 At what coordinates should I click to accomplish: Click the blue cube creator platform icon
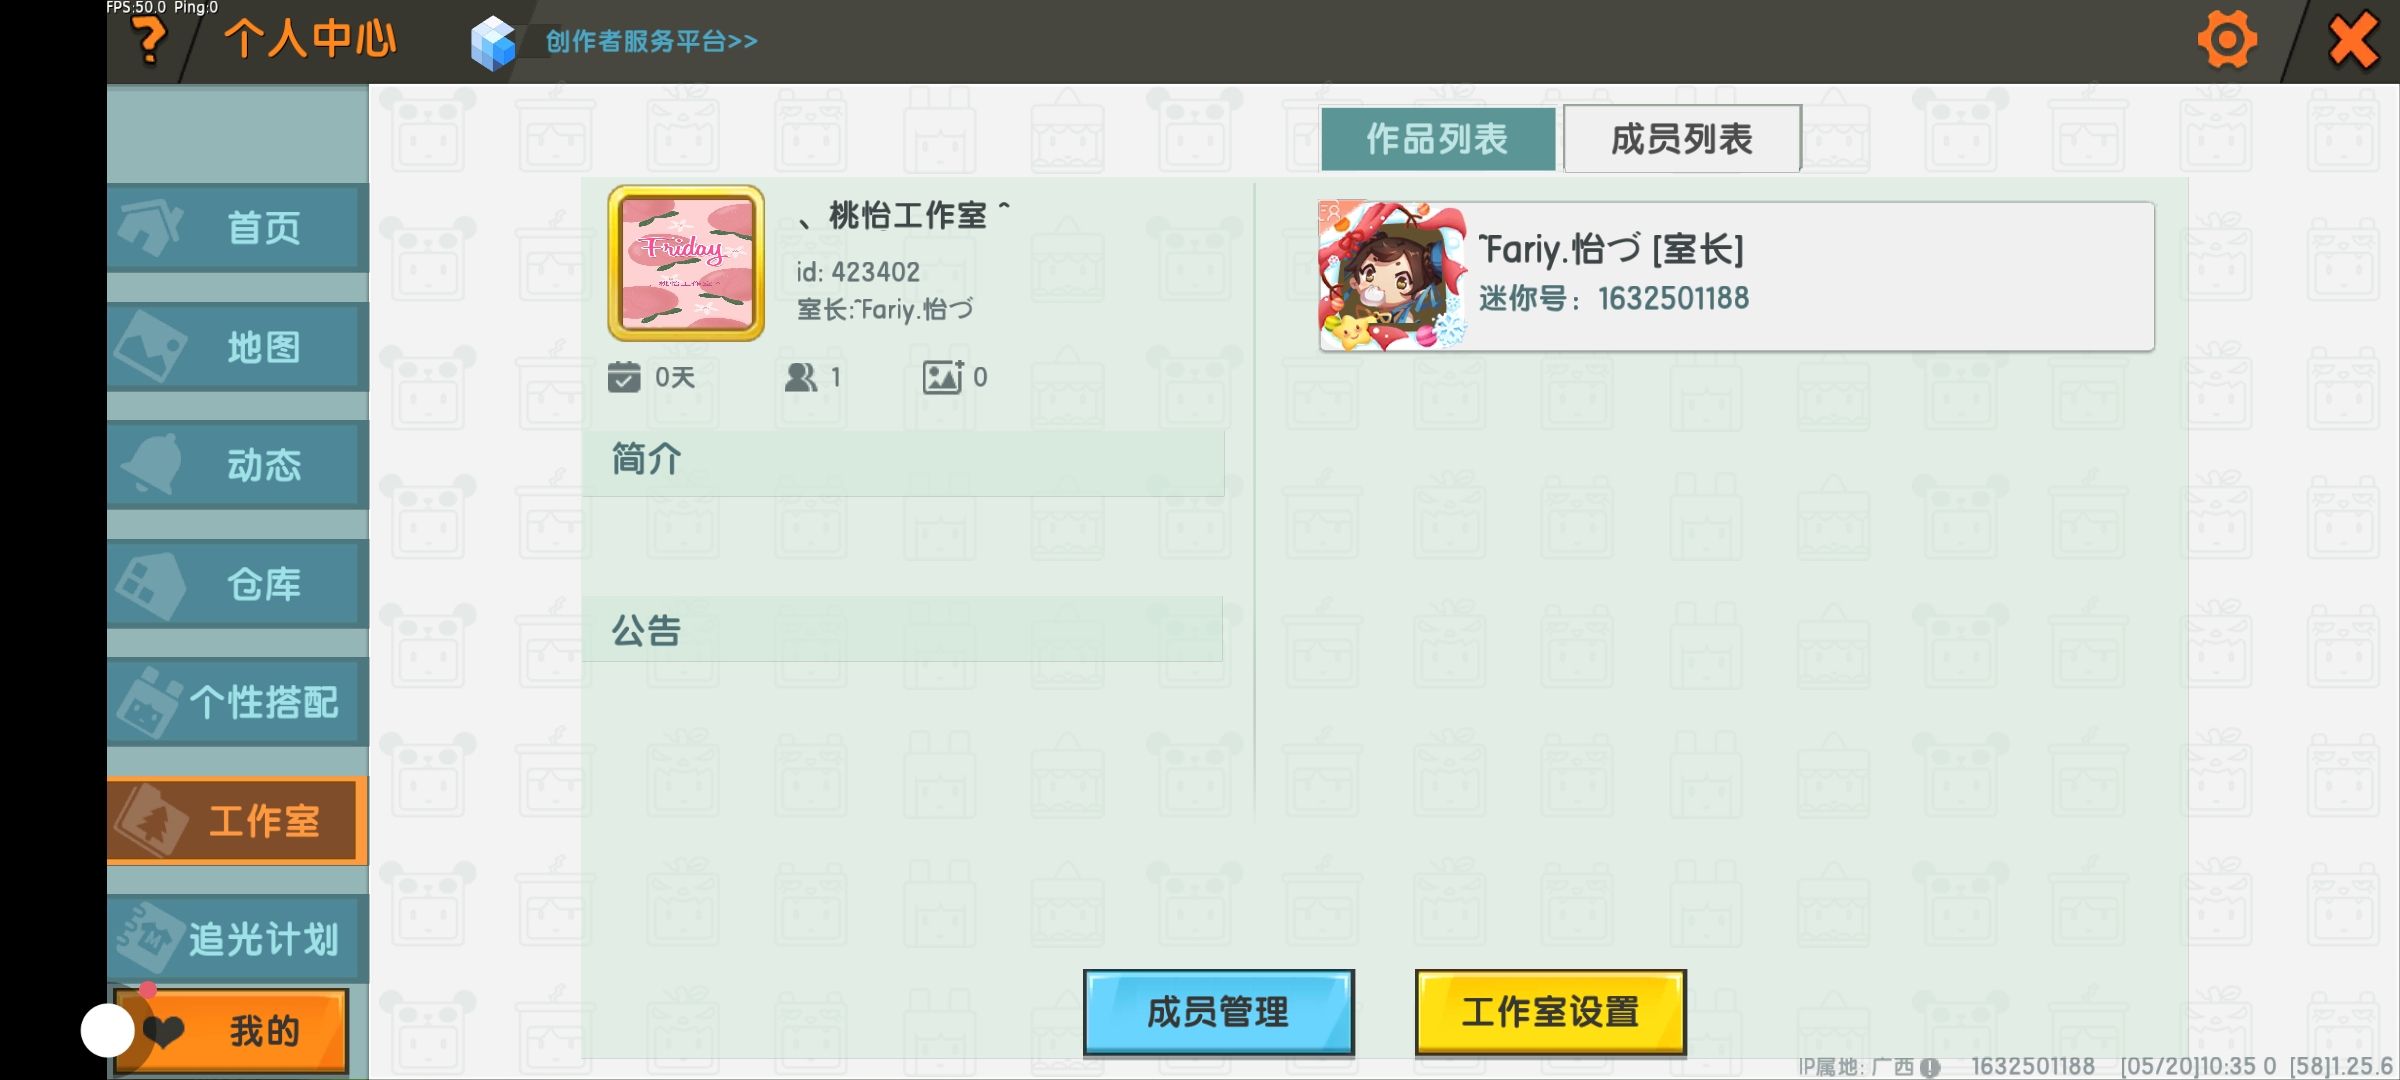click(x=493, y=43)
